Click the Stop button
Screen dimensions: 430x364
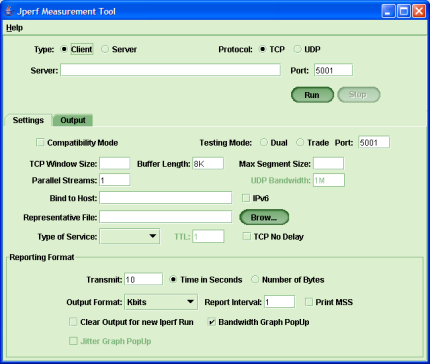(358, 95)
